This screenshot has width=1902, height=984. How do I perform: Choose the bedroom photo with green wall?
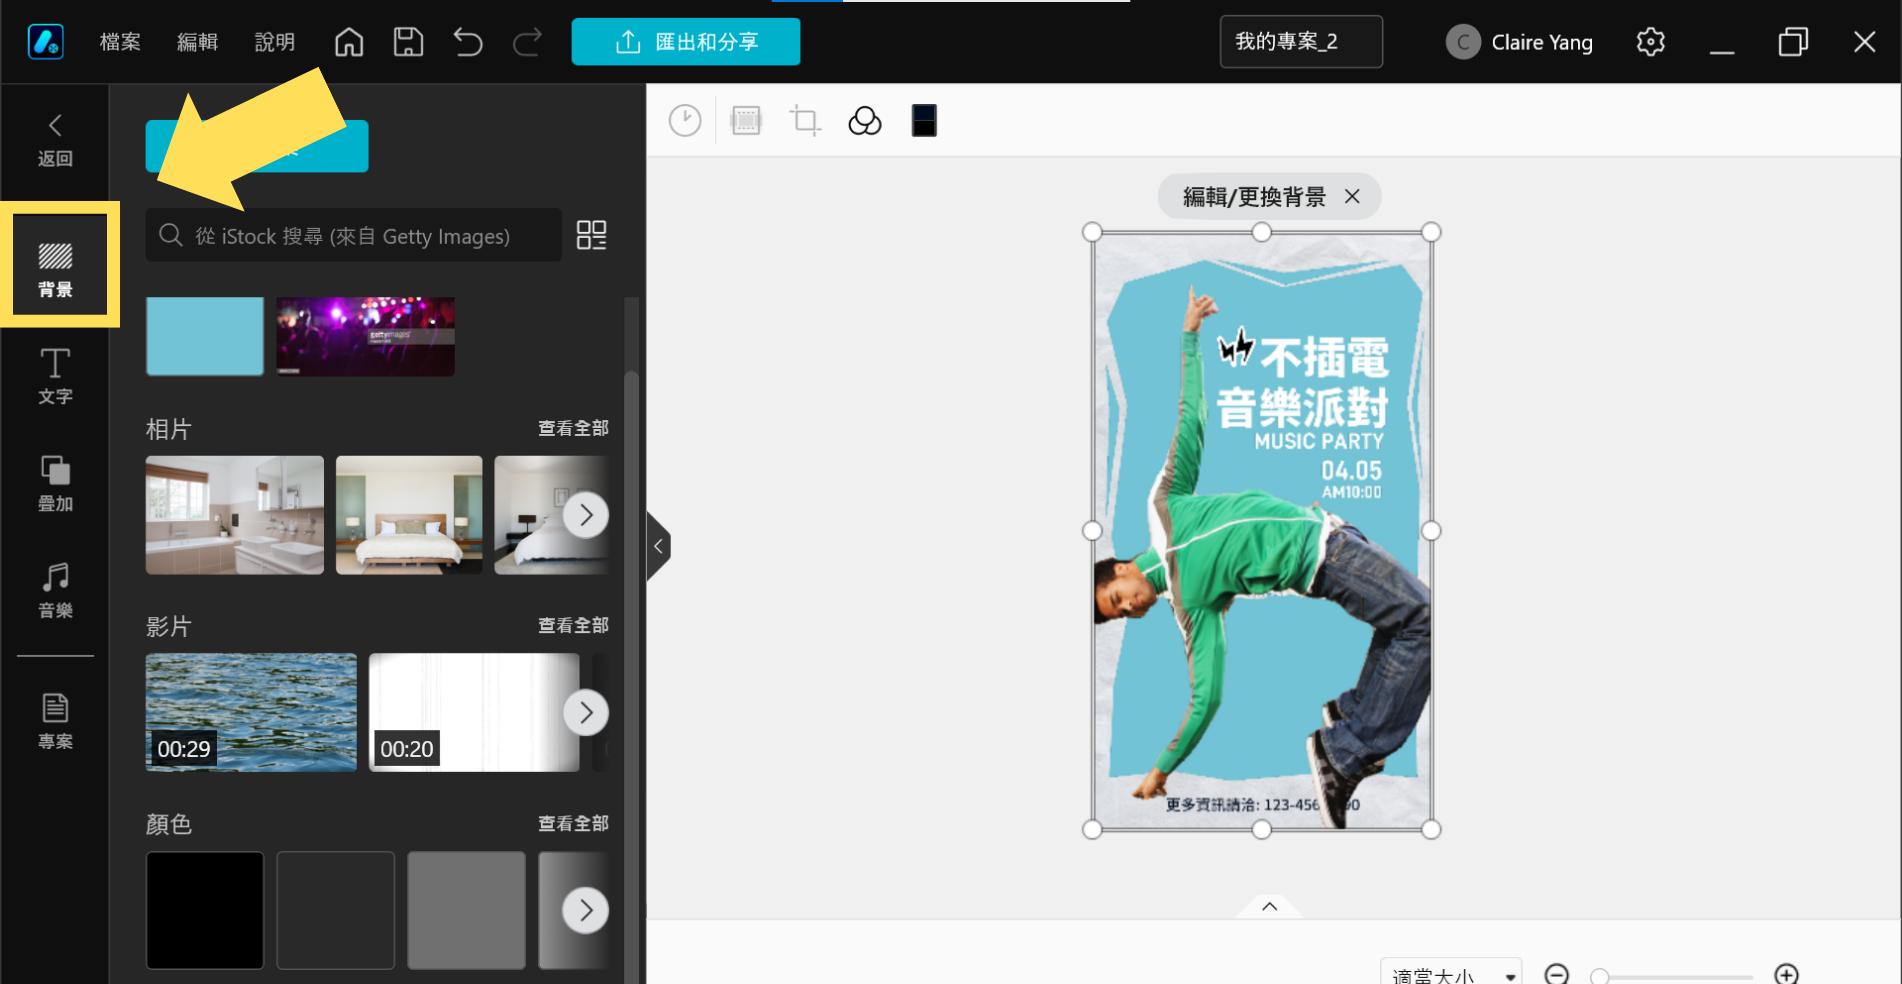[409, 515]
